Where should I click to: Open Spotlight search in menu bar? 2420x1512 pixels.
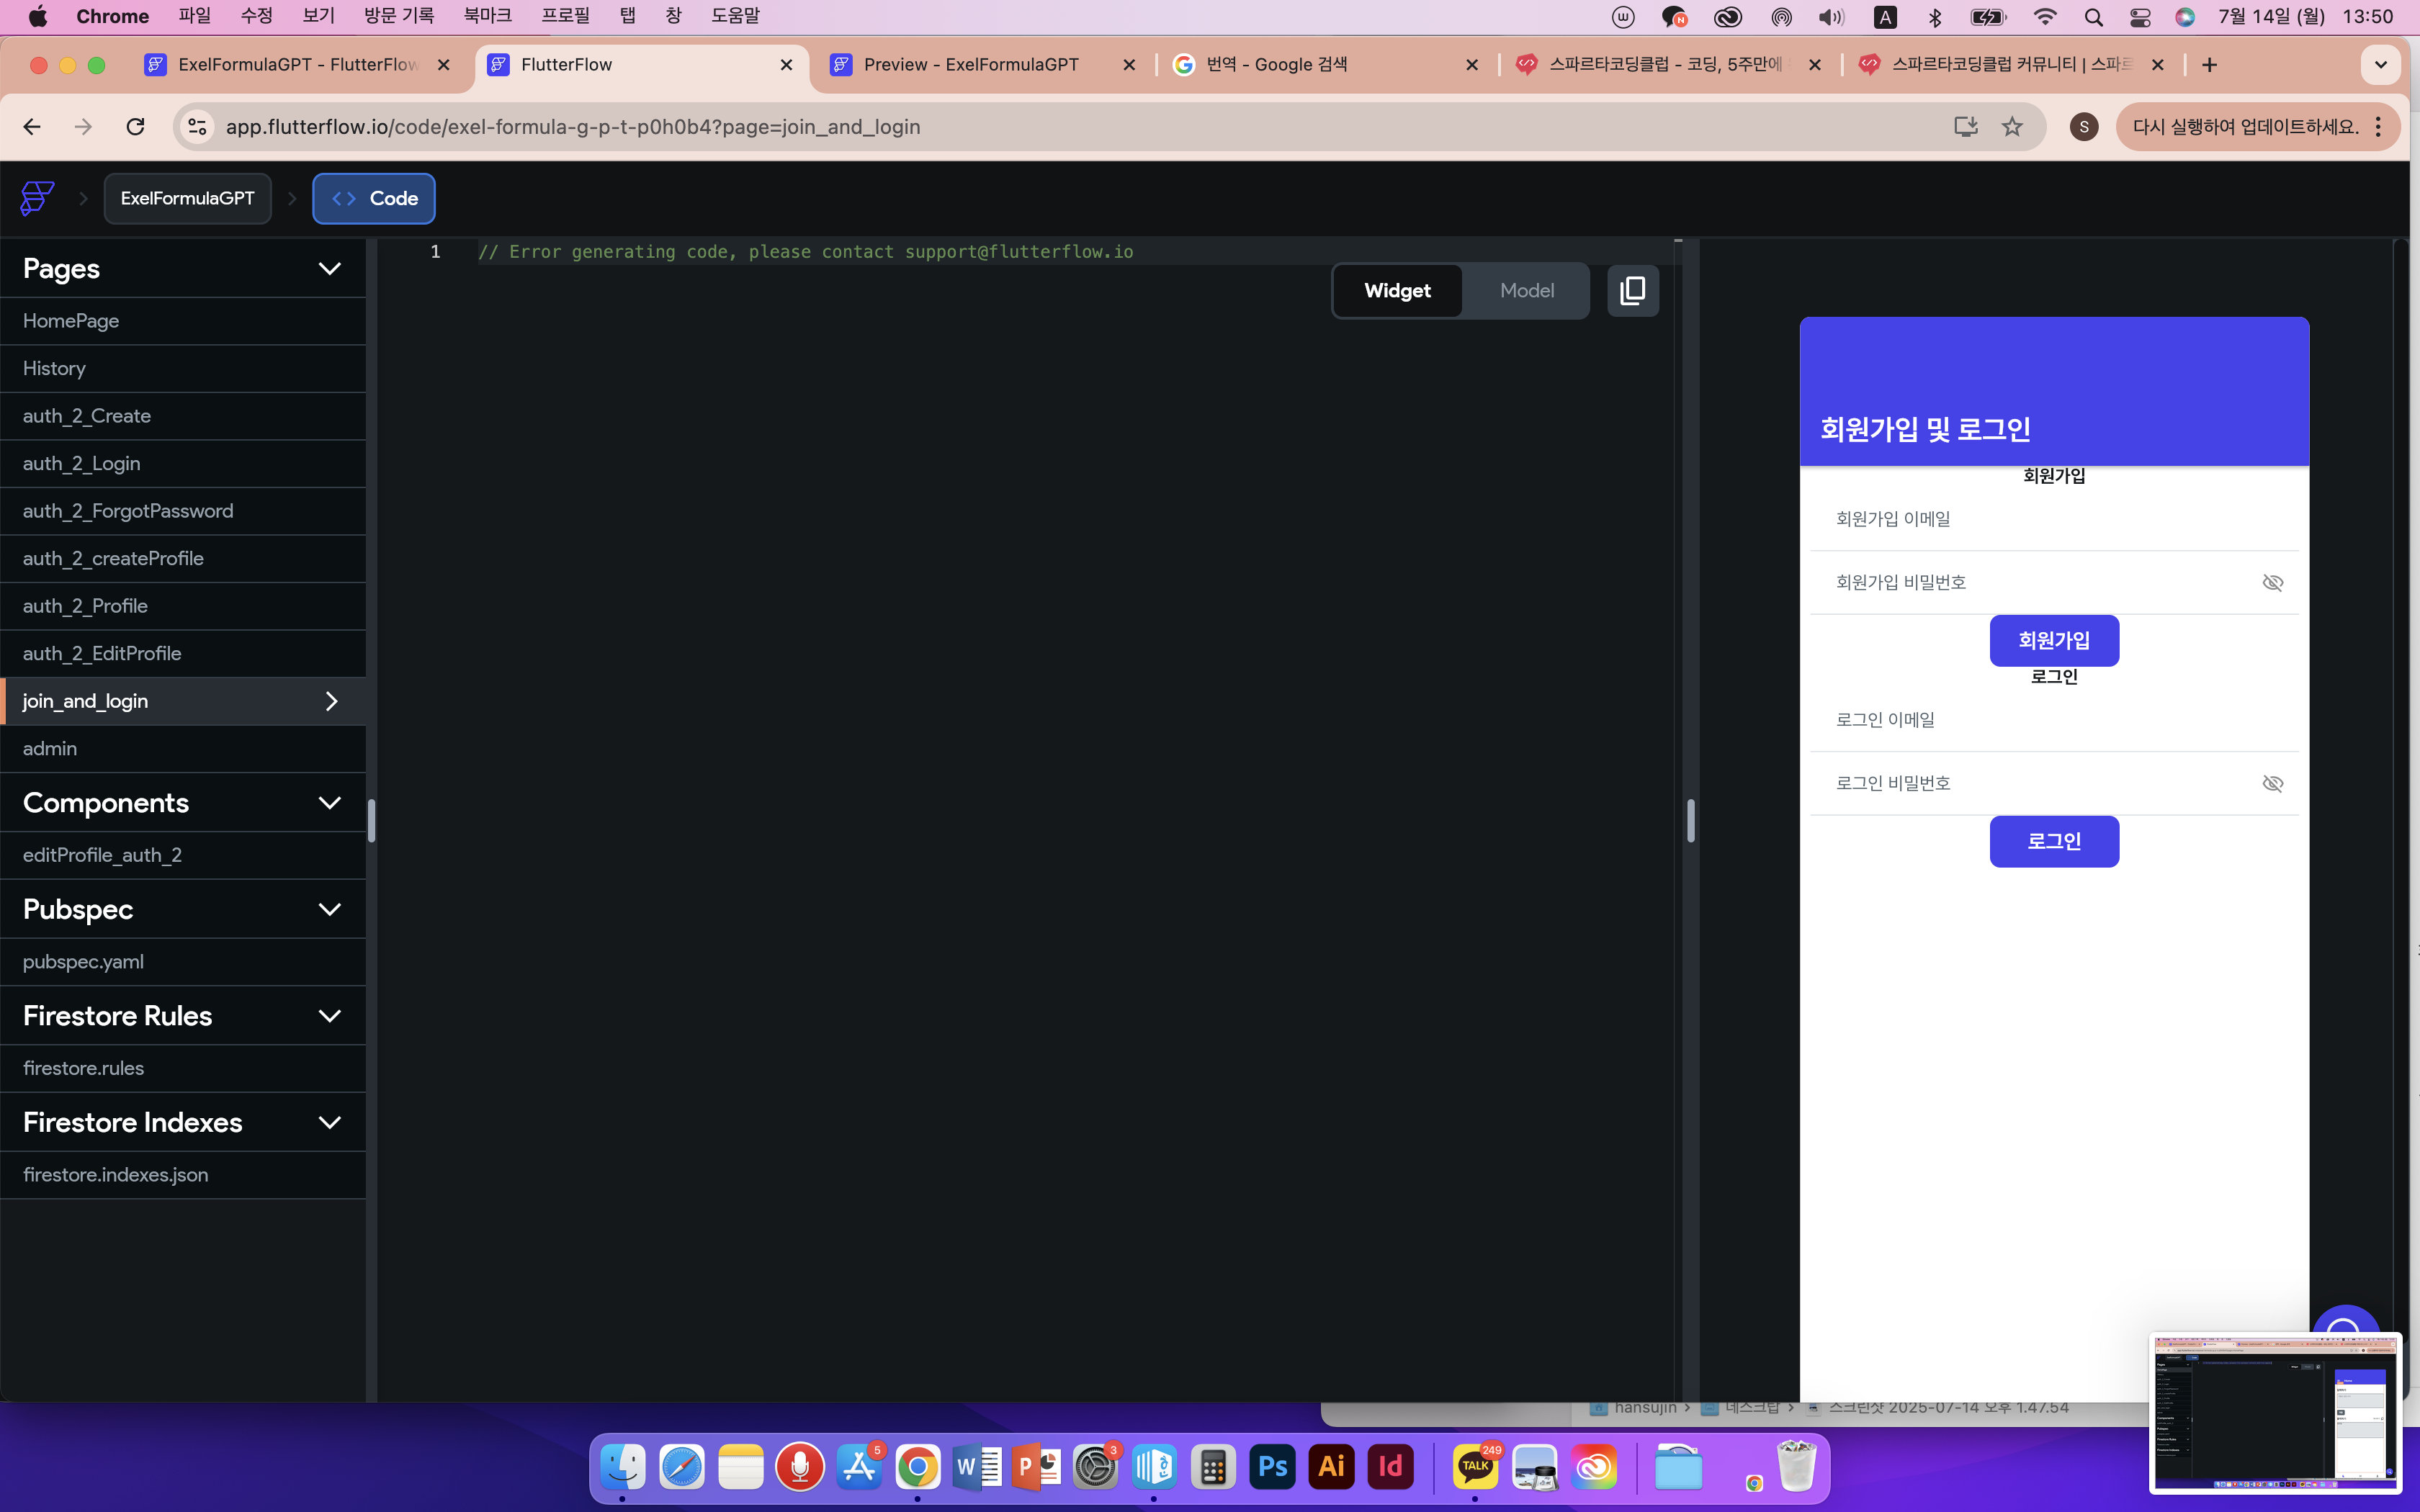pyautogui.click(x=2093, y=17)
